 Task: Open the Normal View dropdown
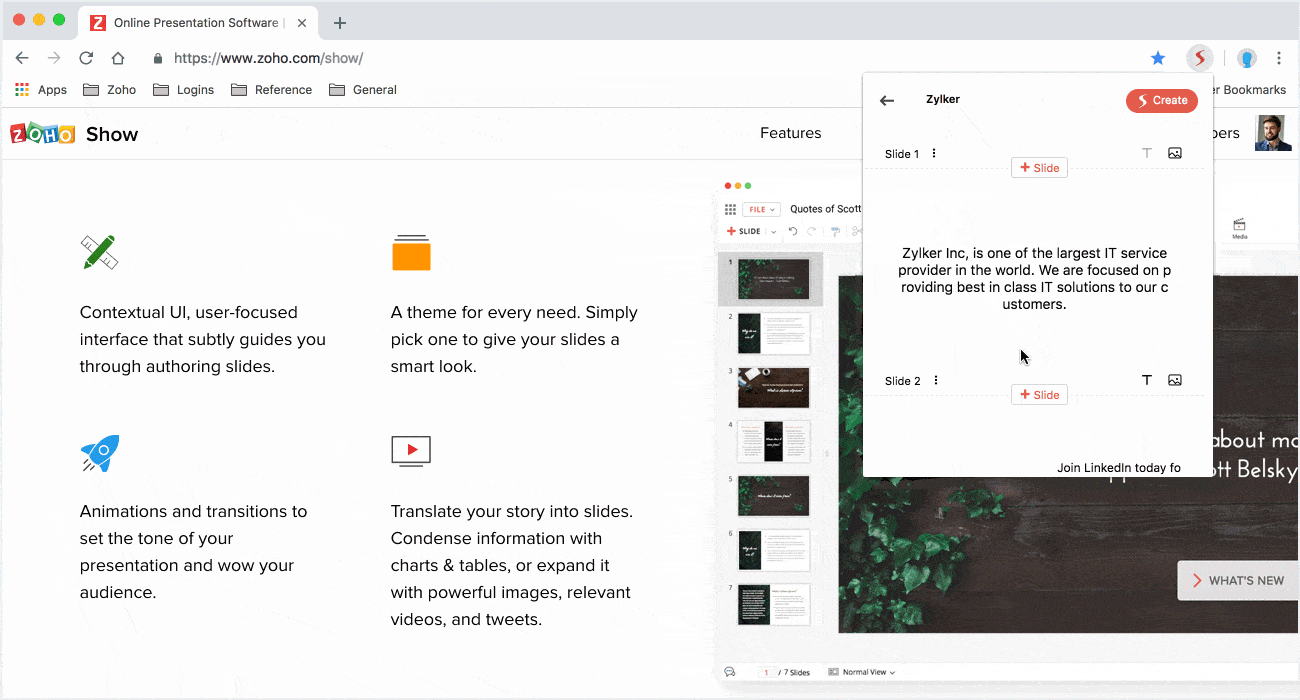(x=861, y=672)
